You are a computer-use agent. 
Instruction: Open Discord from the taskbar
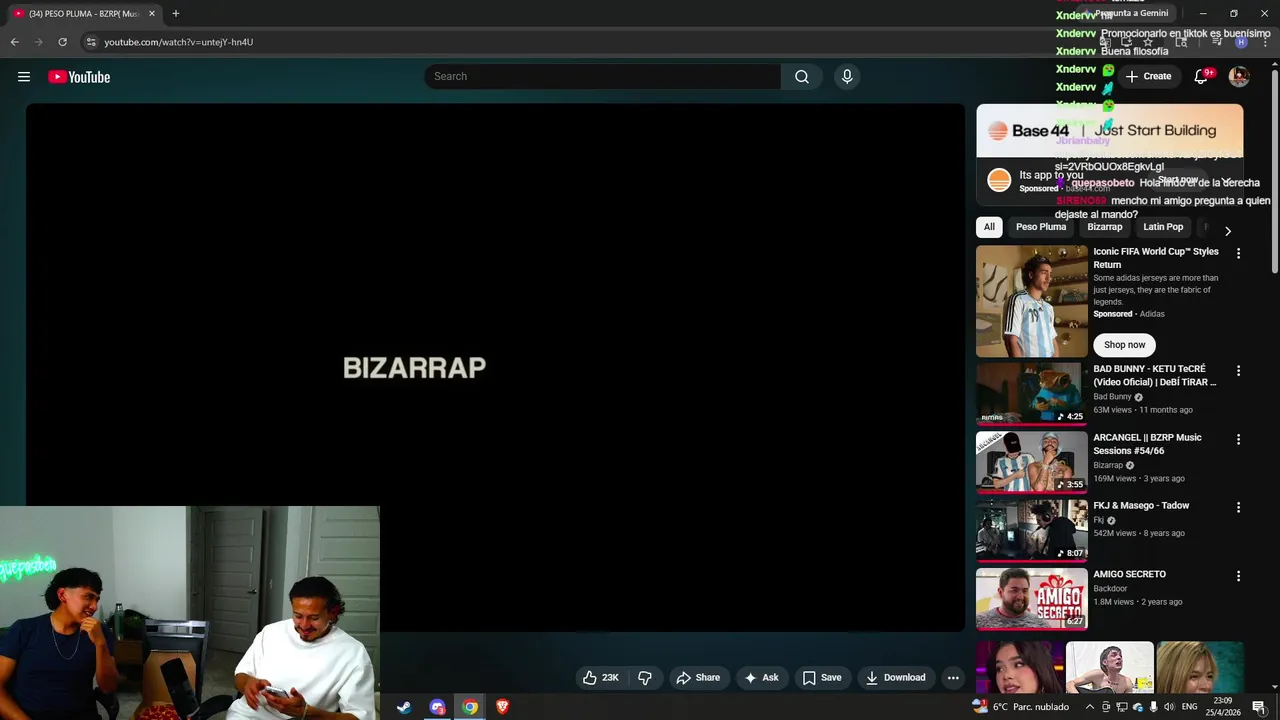(437, 707)
